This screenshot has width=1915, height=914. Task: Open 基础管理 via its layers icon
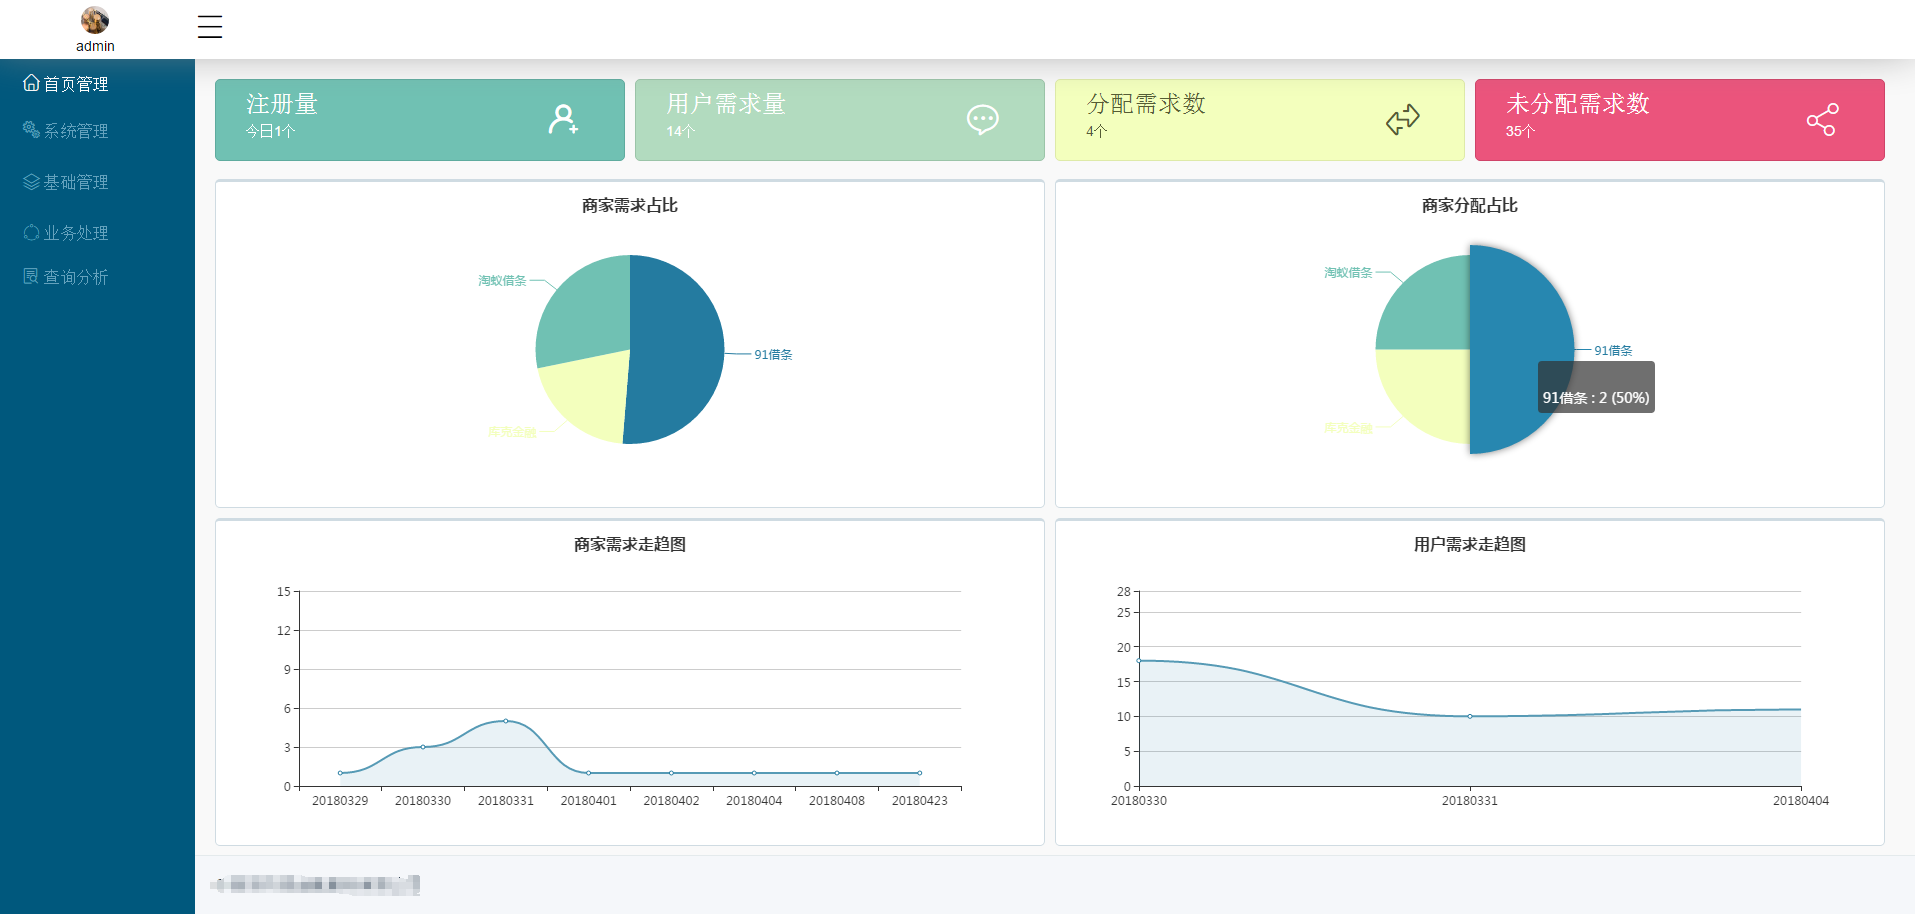tap(30, 181)
